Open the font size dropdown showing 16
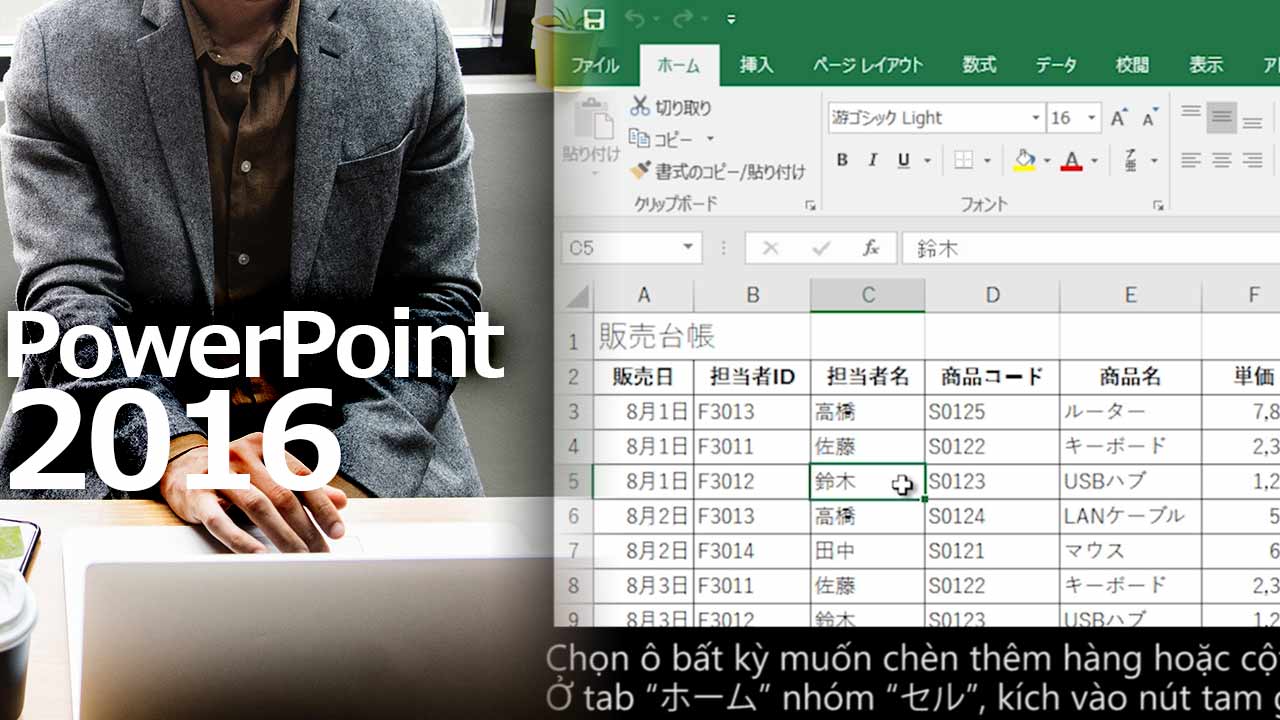The image size is (1280, 720). (x=1091, y=118)
